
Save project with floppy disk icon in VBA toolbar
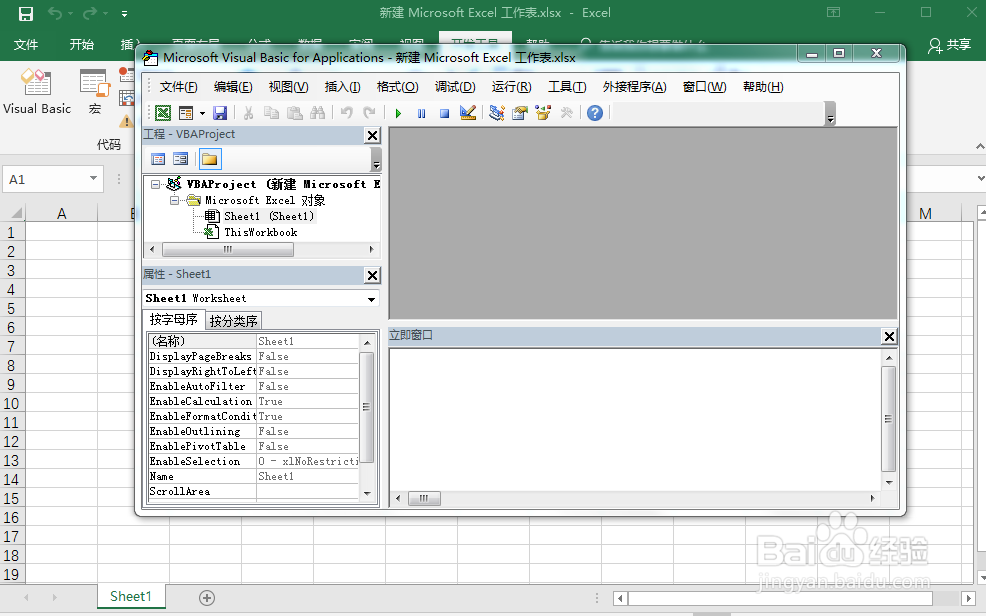(x=219, y=113)
